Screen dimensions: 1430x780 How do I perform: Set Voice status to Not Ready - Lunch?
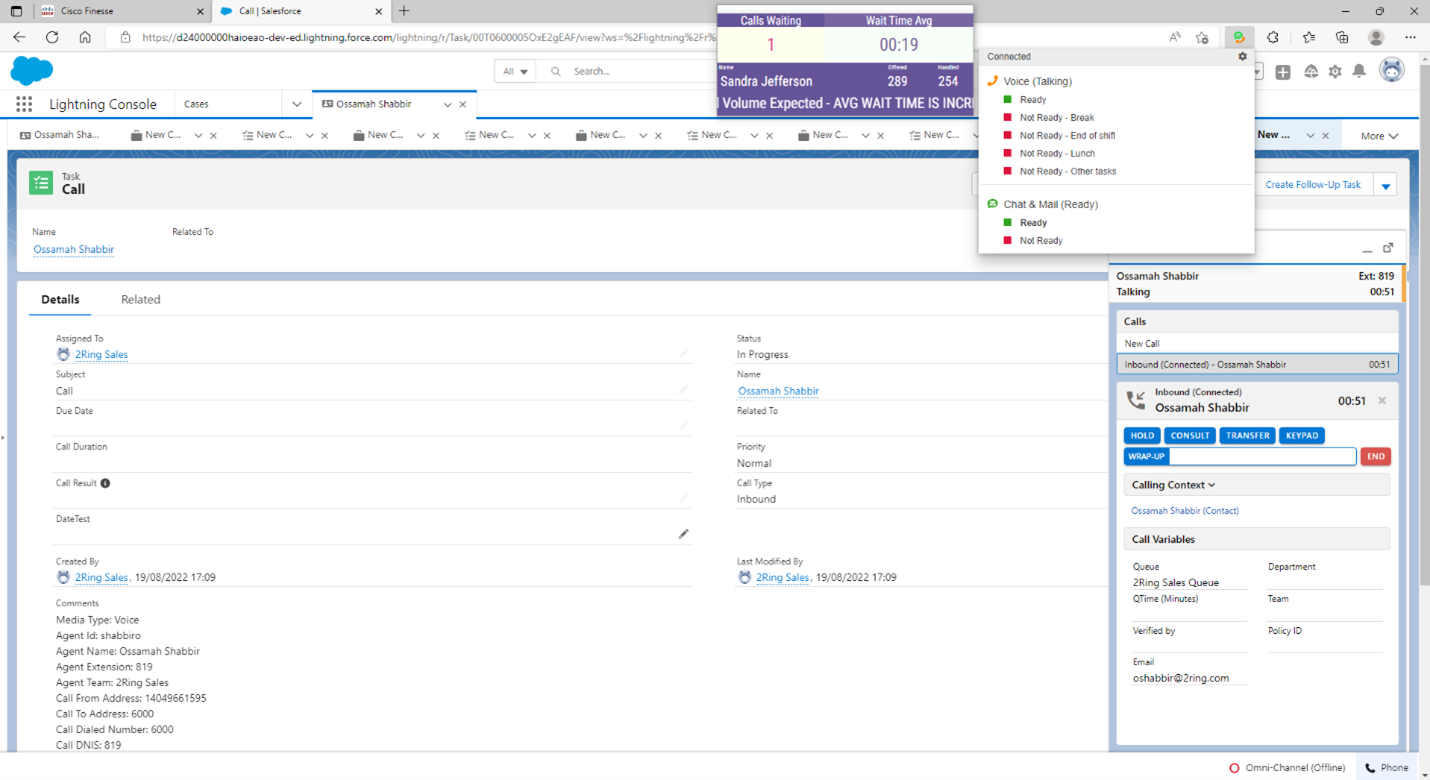coord(1056,154)
